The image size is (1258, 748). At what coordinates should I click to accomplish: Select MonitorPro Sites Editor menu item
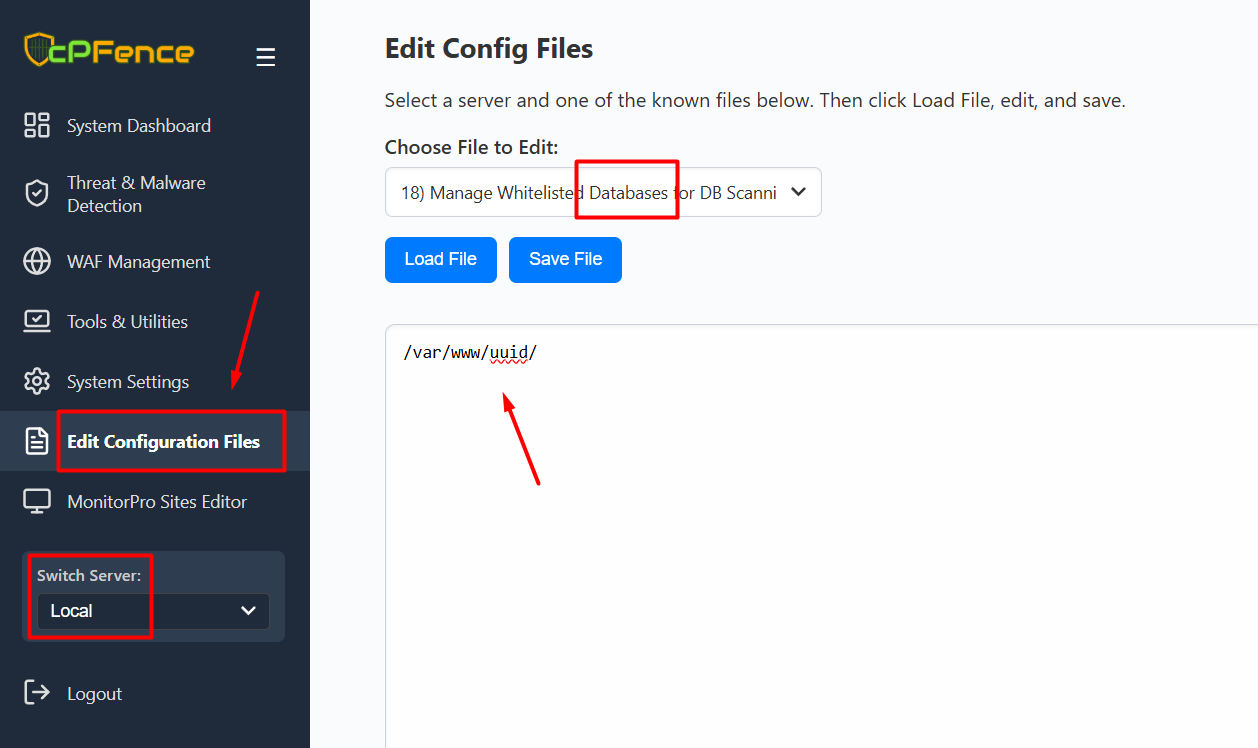click(156, 502)
